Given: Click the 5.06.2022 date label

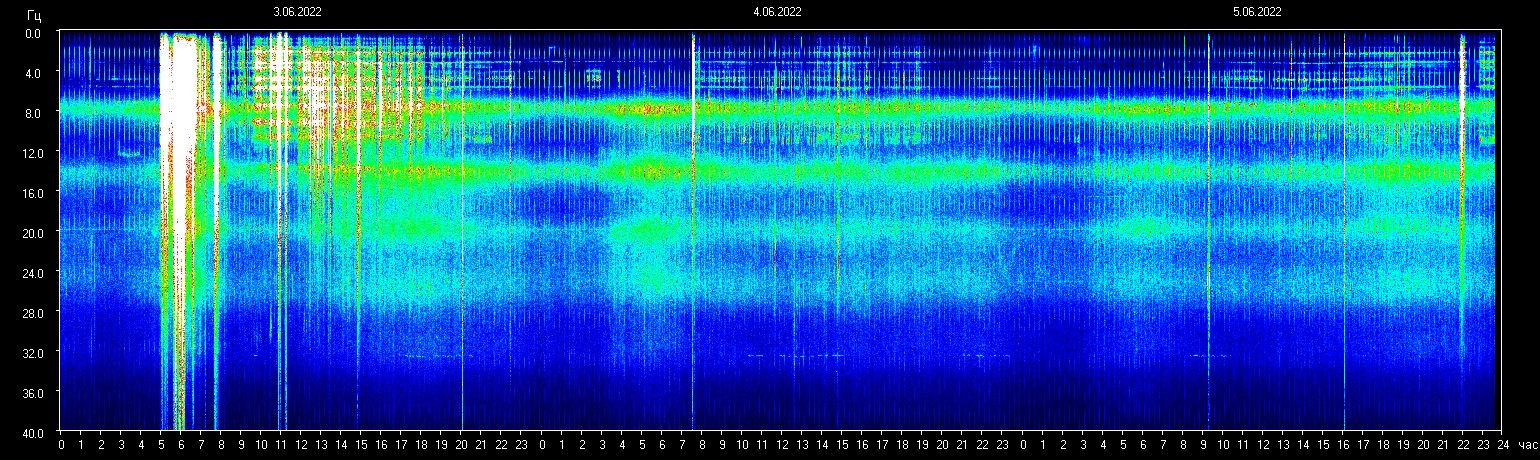Looking at the screenshot, I should click(x=1257, y=12).
